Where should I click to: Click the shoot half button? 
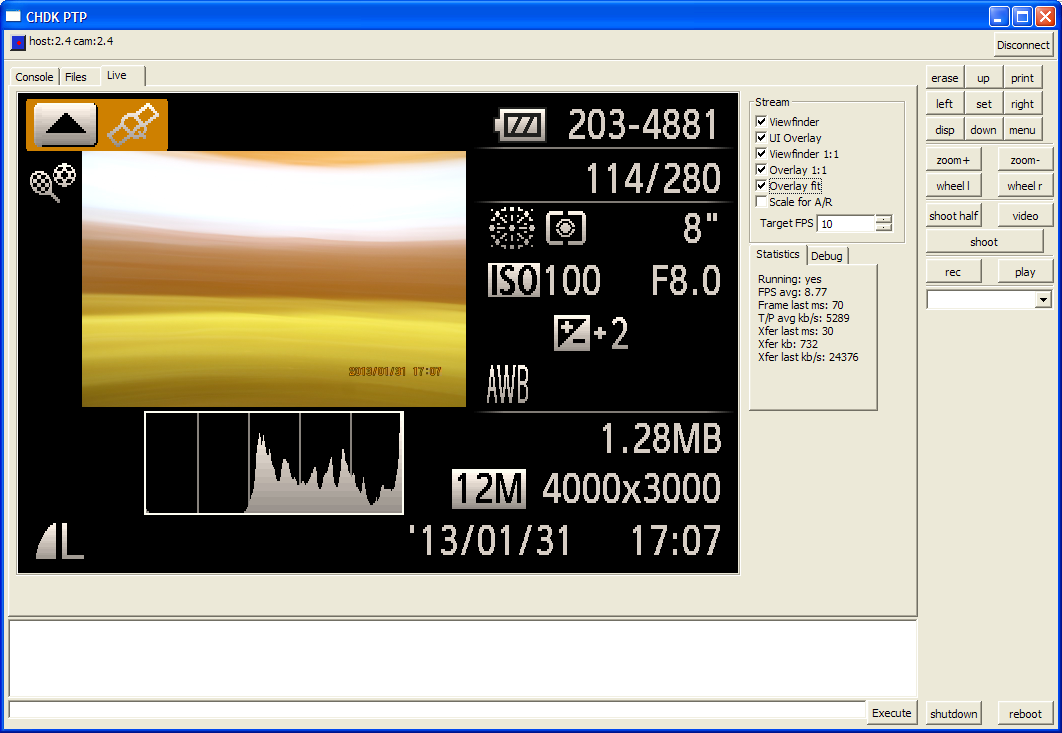click(x=953, y=215)
